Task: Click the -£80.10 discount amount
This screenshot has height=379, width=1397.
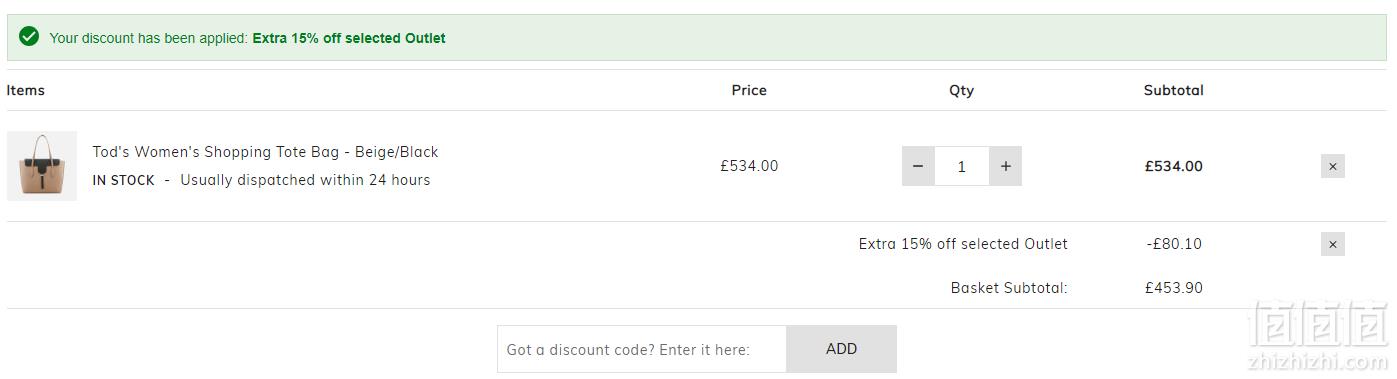Action: pos(1174,244)
